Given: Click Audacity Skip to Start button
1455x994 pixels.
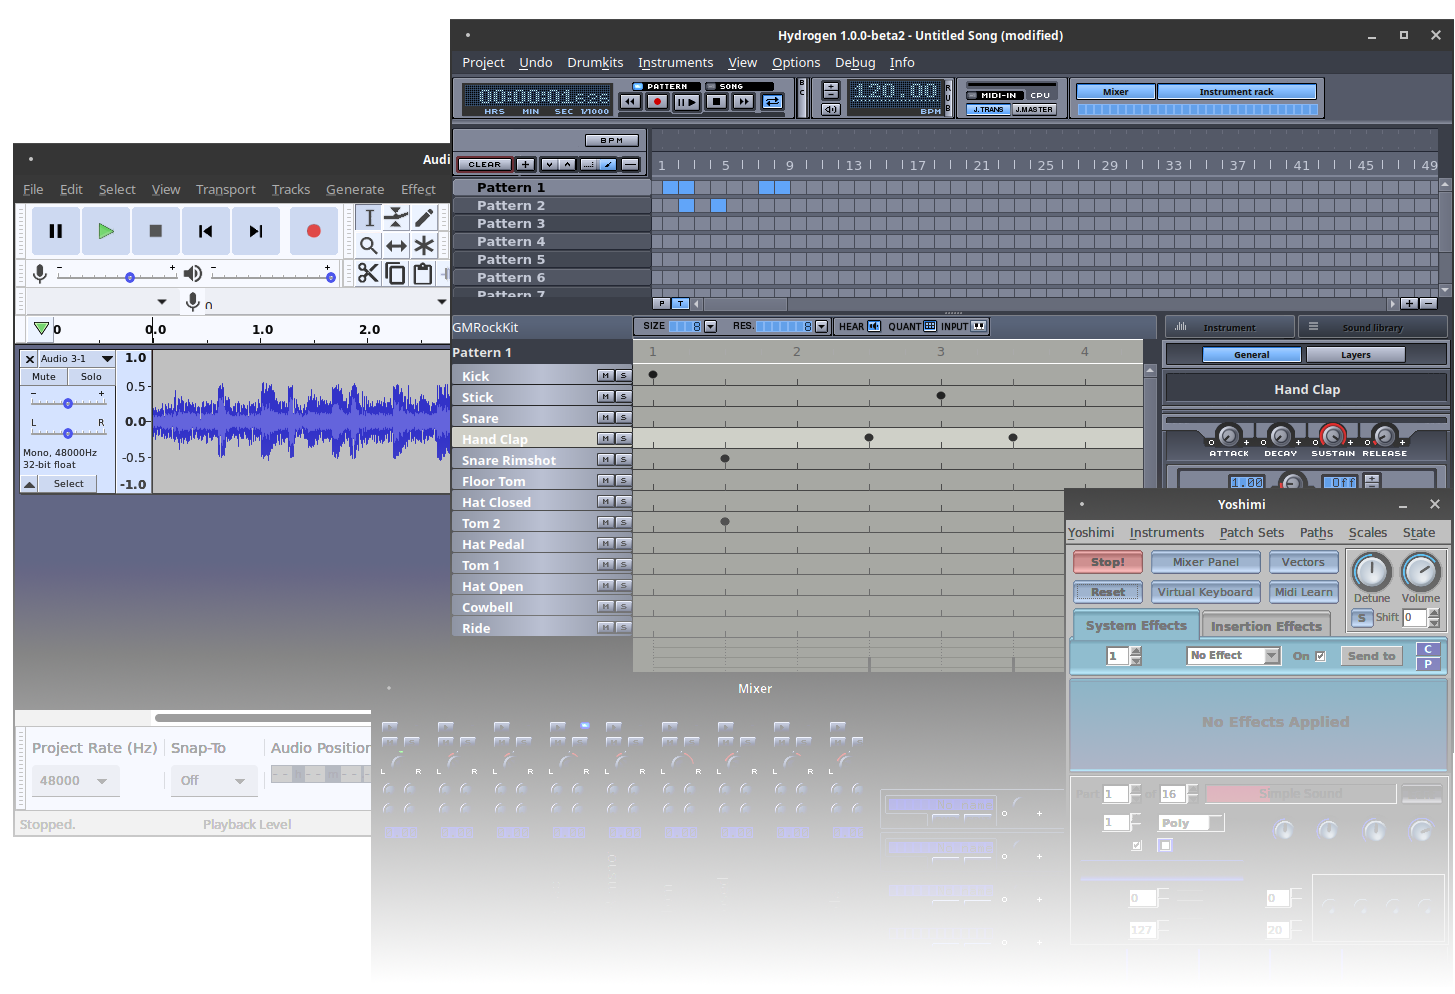Looking at the screenshot, I should coord(205,231).
